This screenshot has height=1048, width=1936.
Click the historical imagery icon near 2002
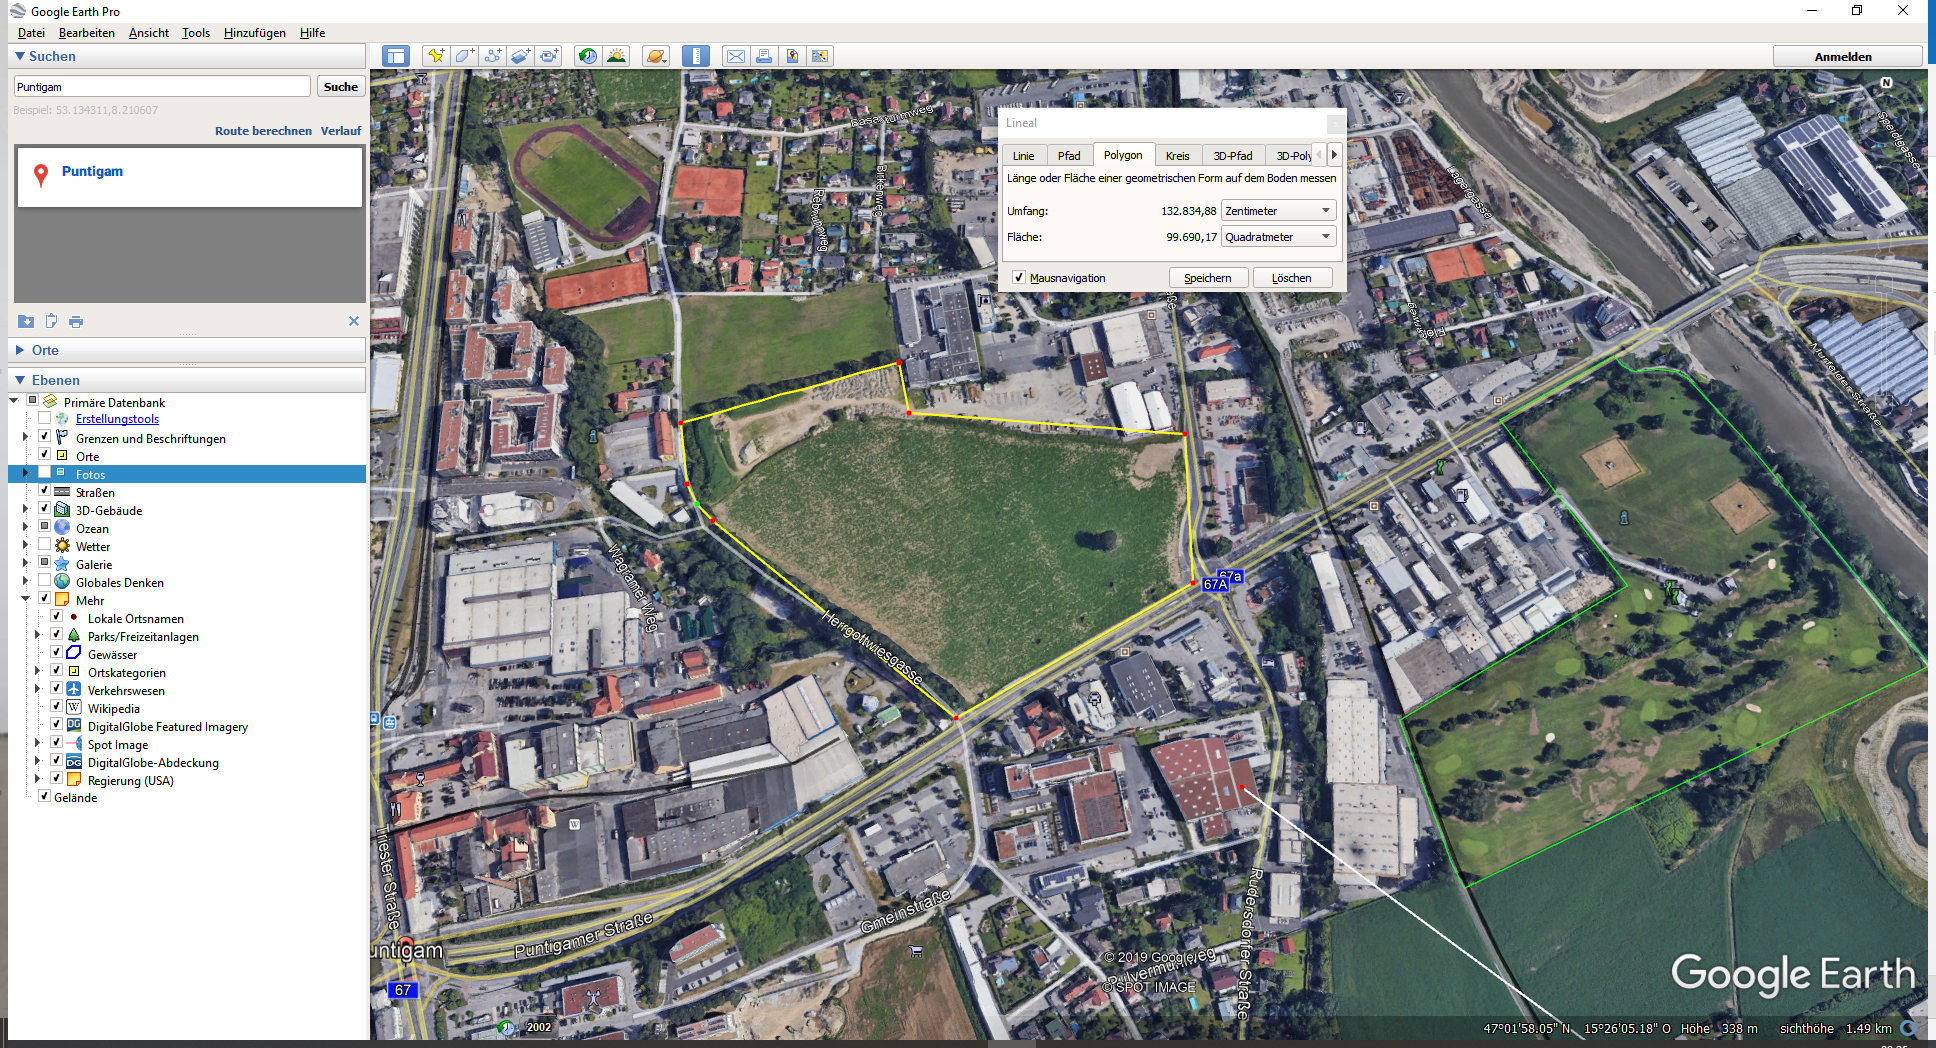click(x=507, y=1027)
